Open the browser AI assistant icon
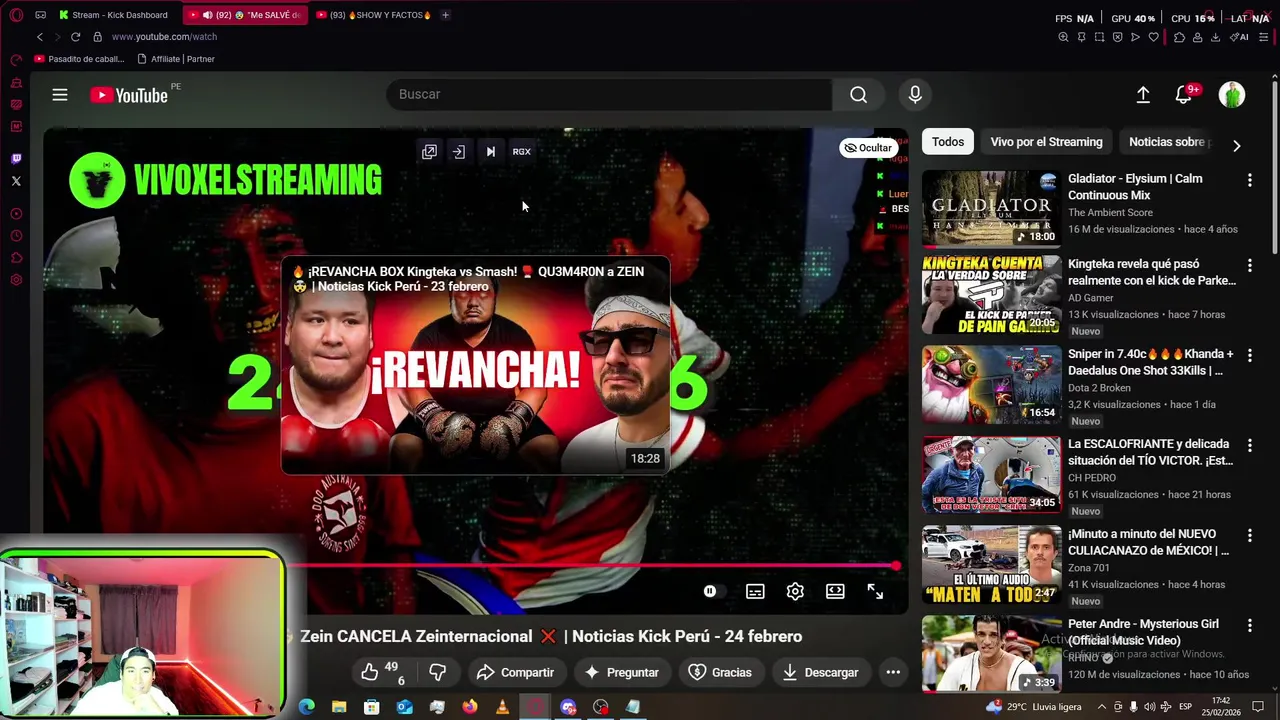This screenshot has width=1280, height=720. [1240, 37]
